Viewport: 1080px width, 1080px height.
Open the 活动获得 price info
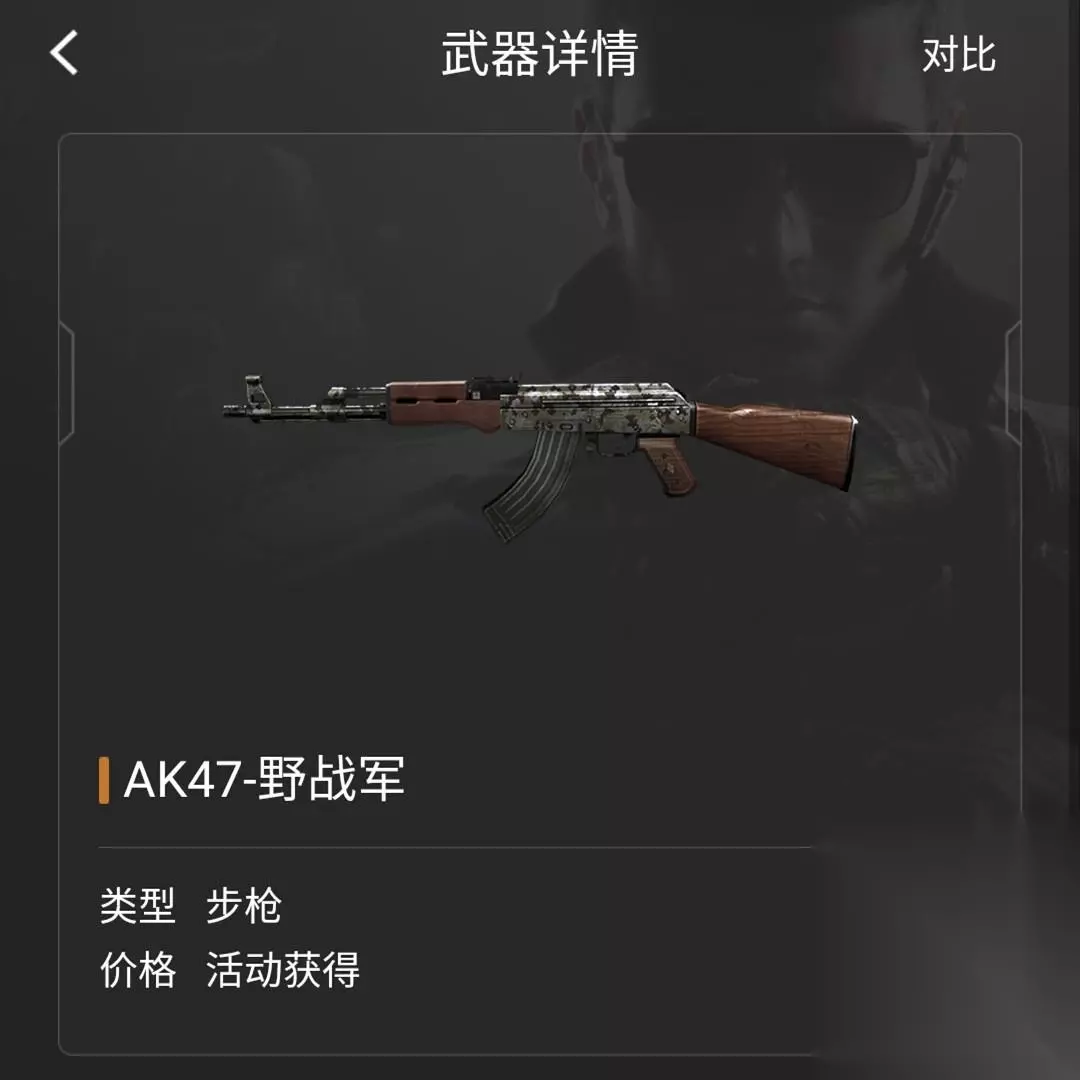pos(282,970)
